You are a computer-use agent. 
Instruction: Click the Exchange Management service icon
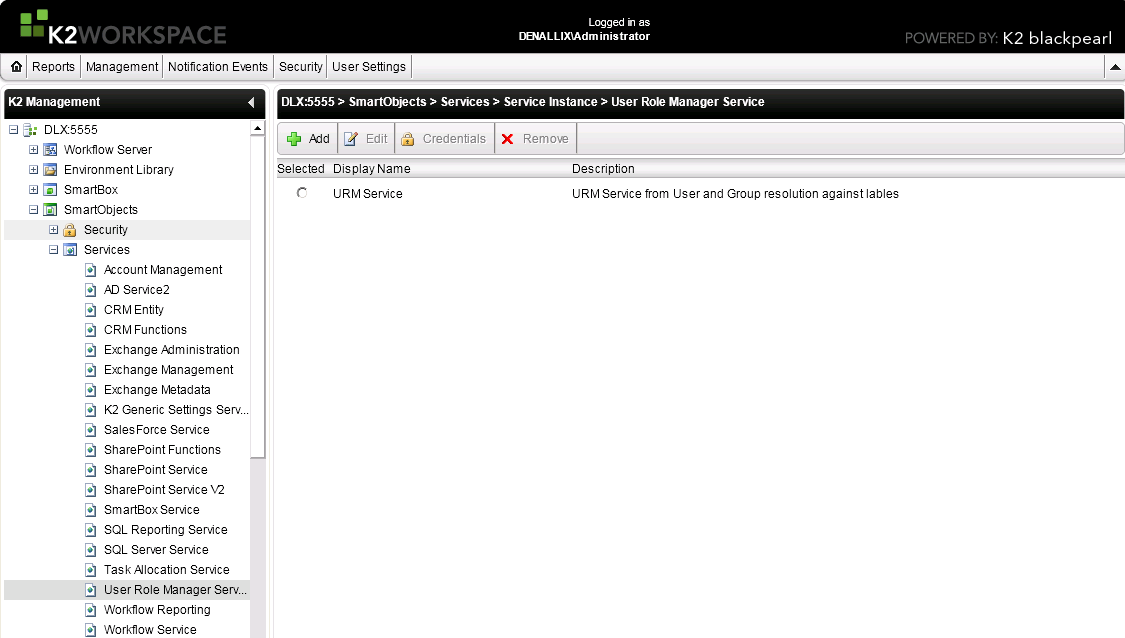90,370
